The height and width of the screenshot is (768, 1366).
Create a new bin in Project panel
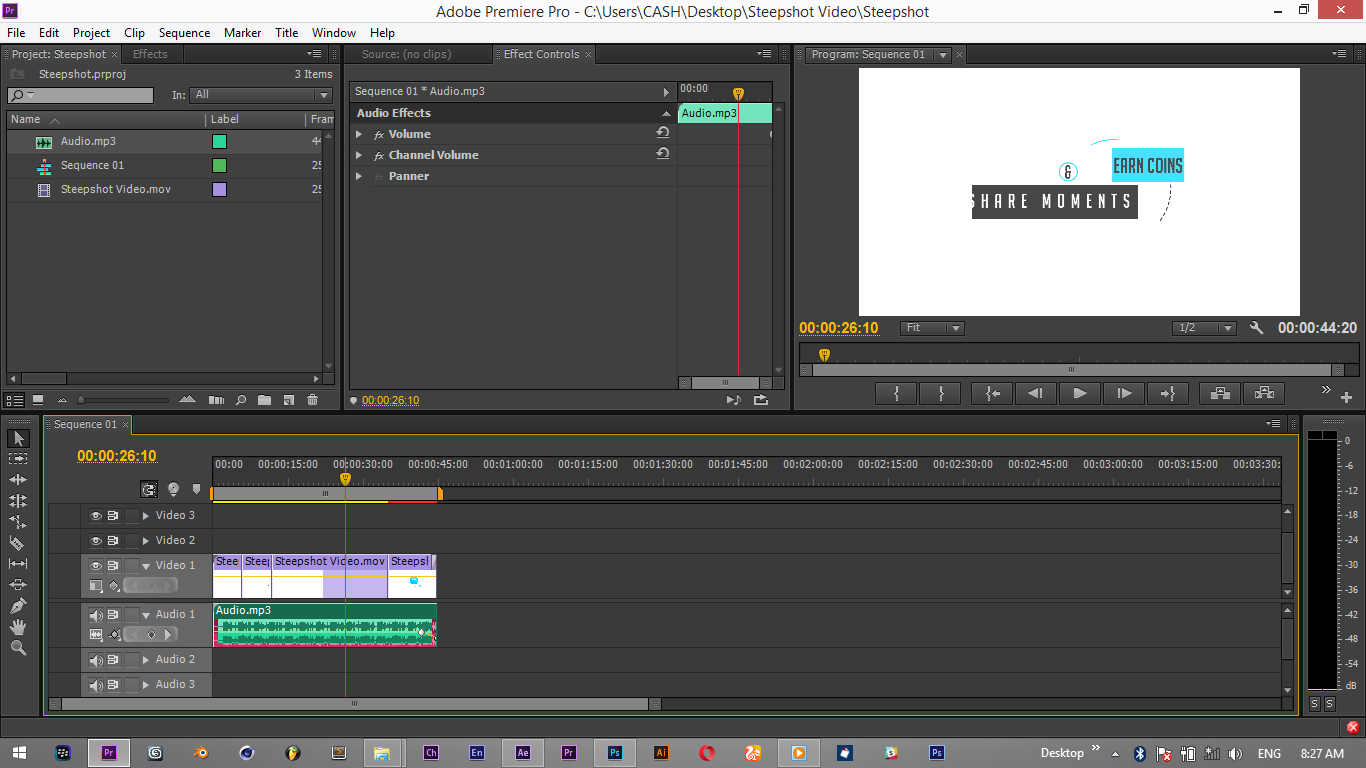pos(264,400)
